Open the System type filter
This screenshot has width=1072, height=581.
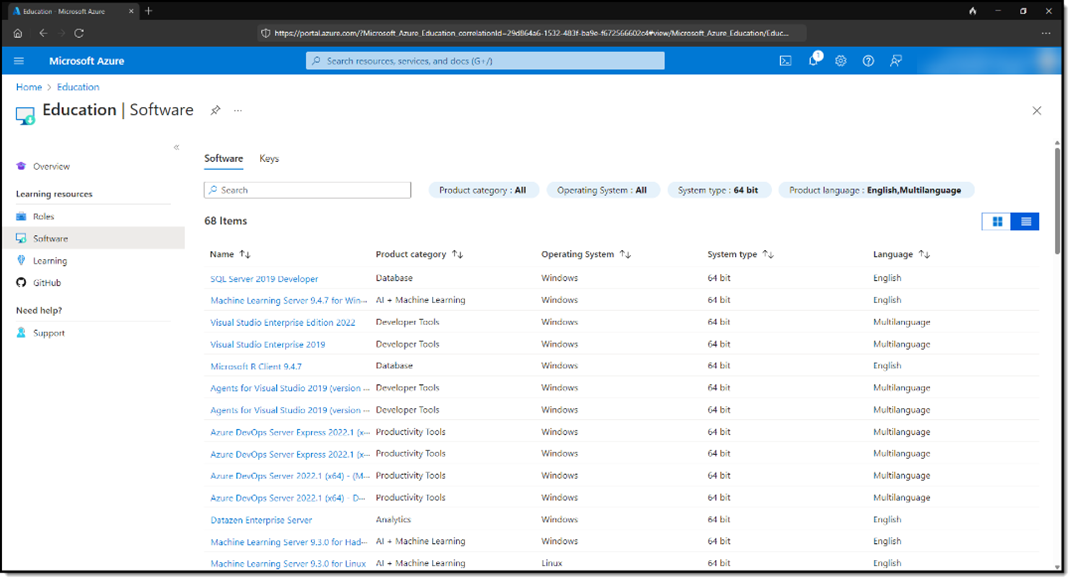point(718,190)
